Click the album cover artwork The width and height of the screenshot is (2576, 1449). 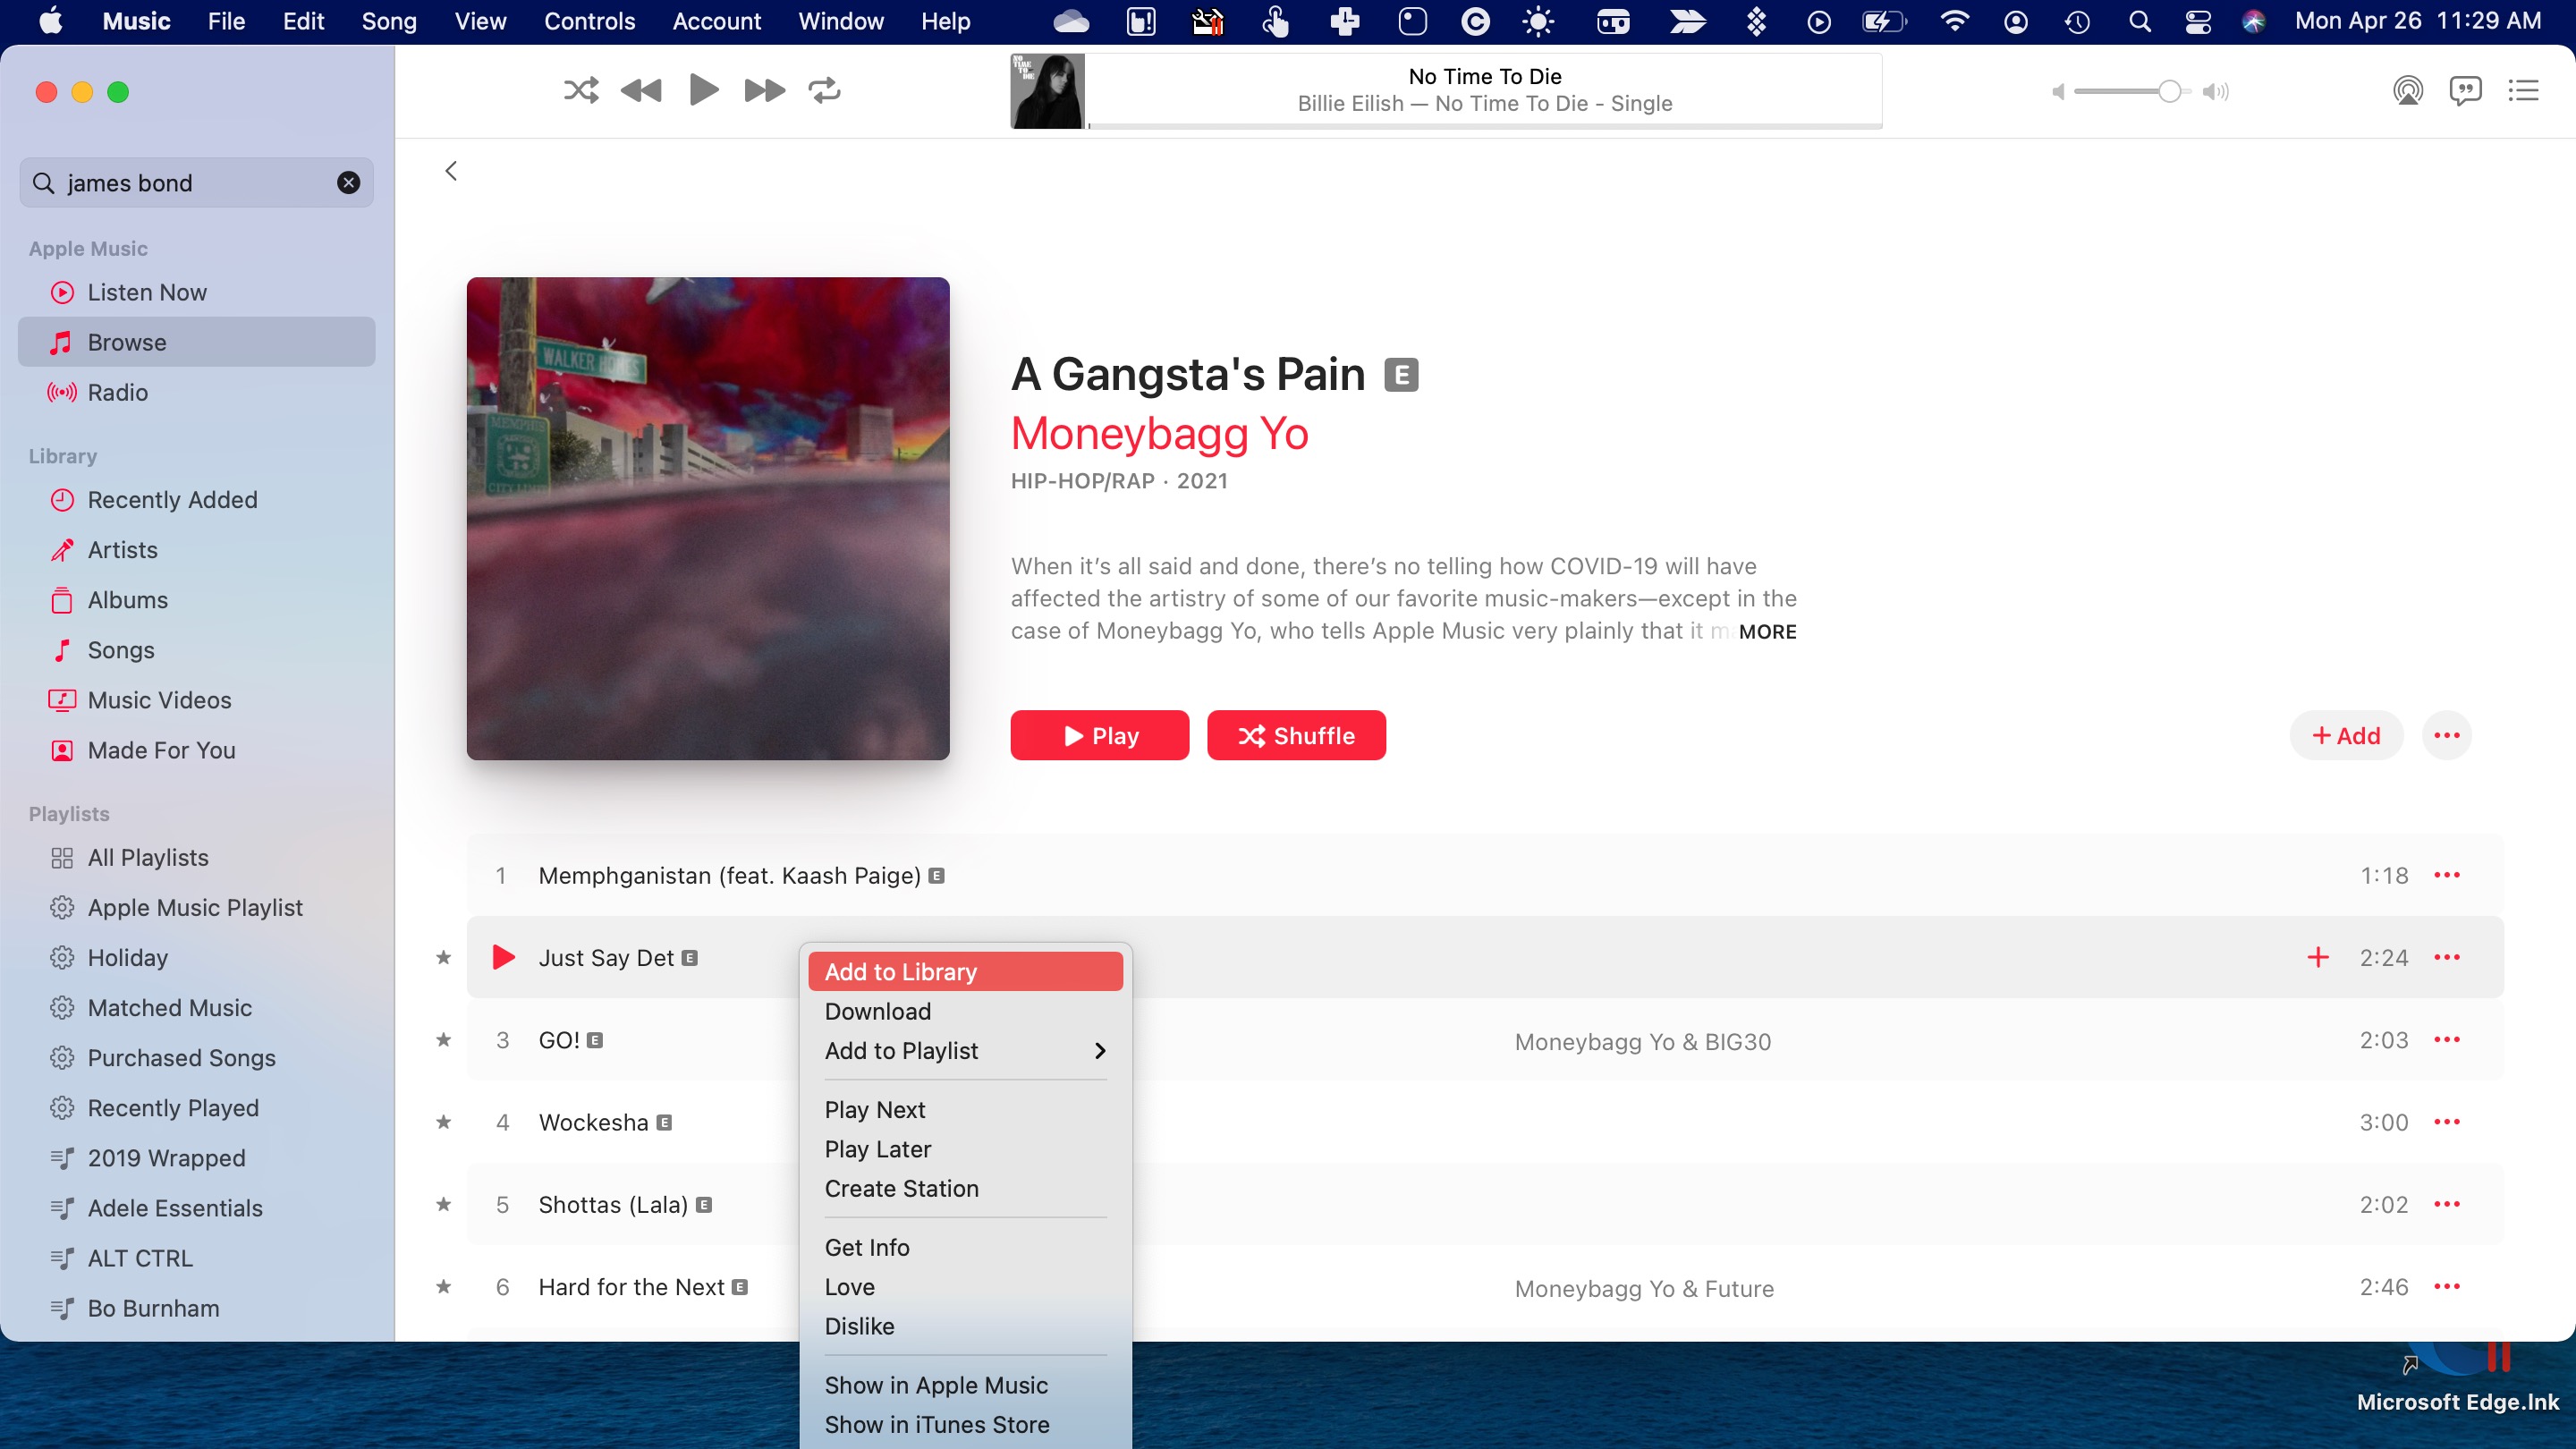tap(708, 518)
